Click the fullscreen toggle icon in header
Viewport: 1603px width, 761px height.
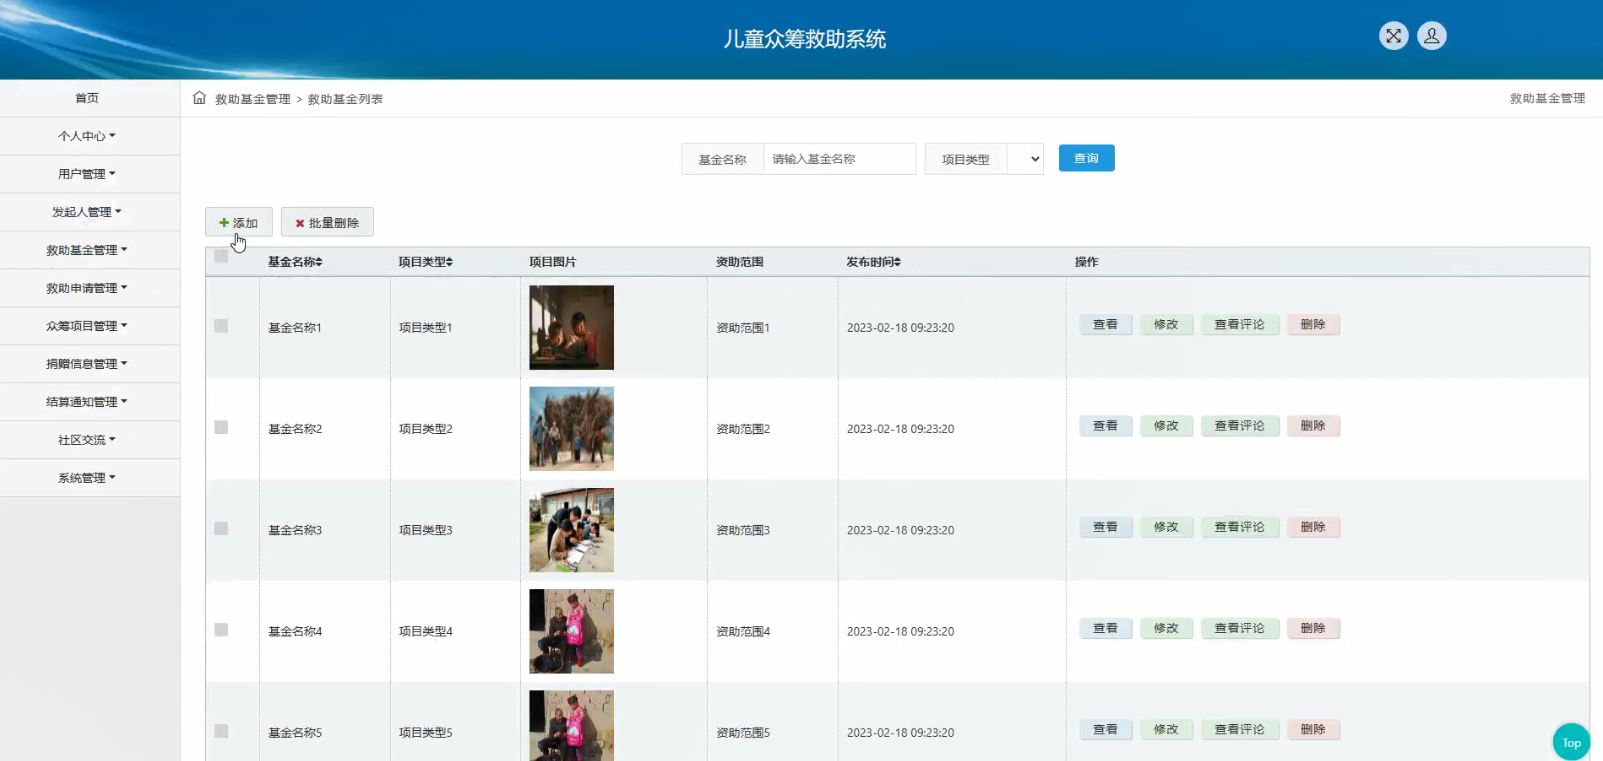point(1393,36)
